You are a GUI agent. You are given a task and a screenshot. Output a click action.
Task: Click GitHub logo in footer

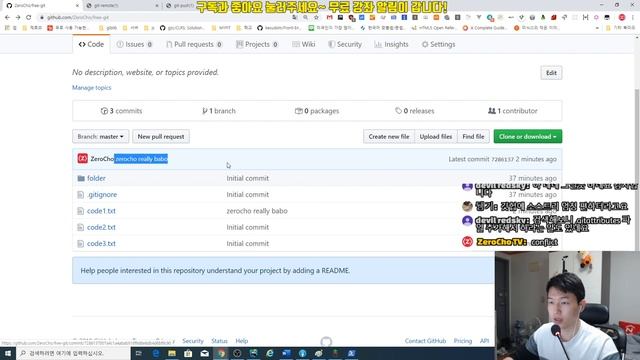(326, 341)
